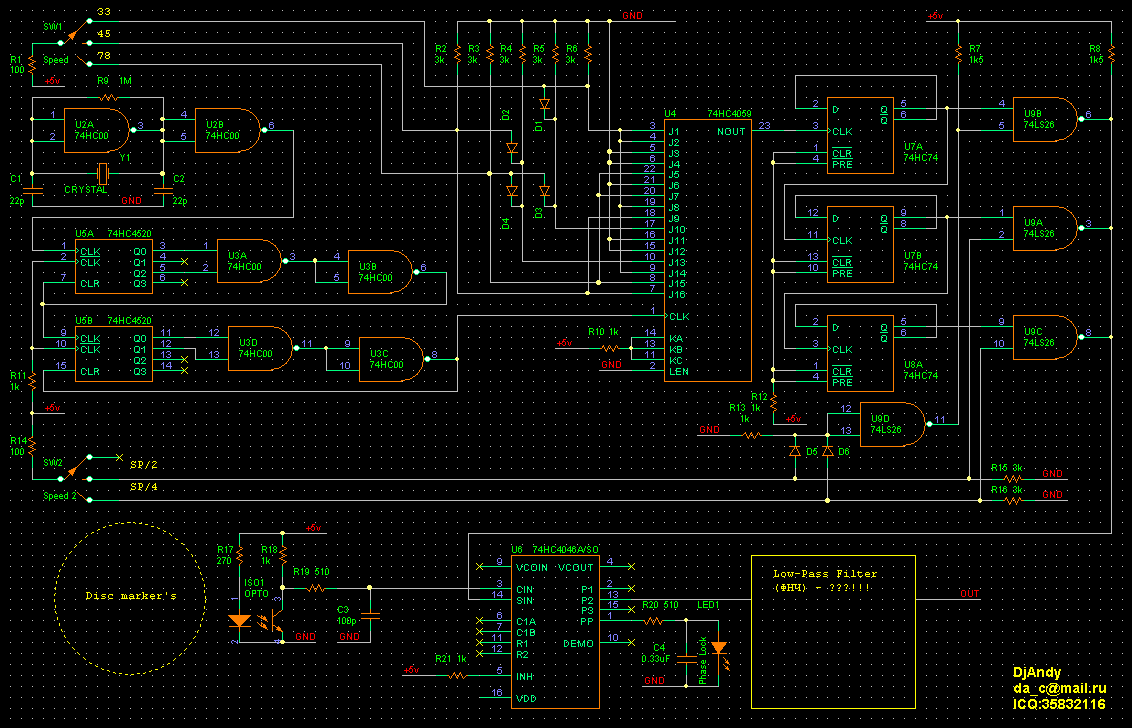The height and width of the screenshot is (728, 1132).
Task: Select resistor R21 1k at INH
Action: point(457,675)
